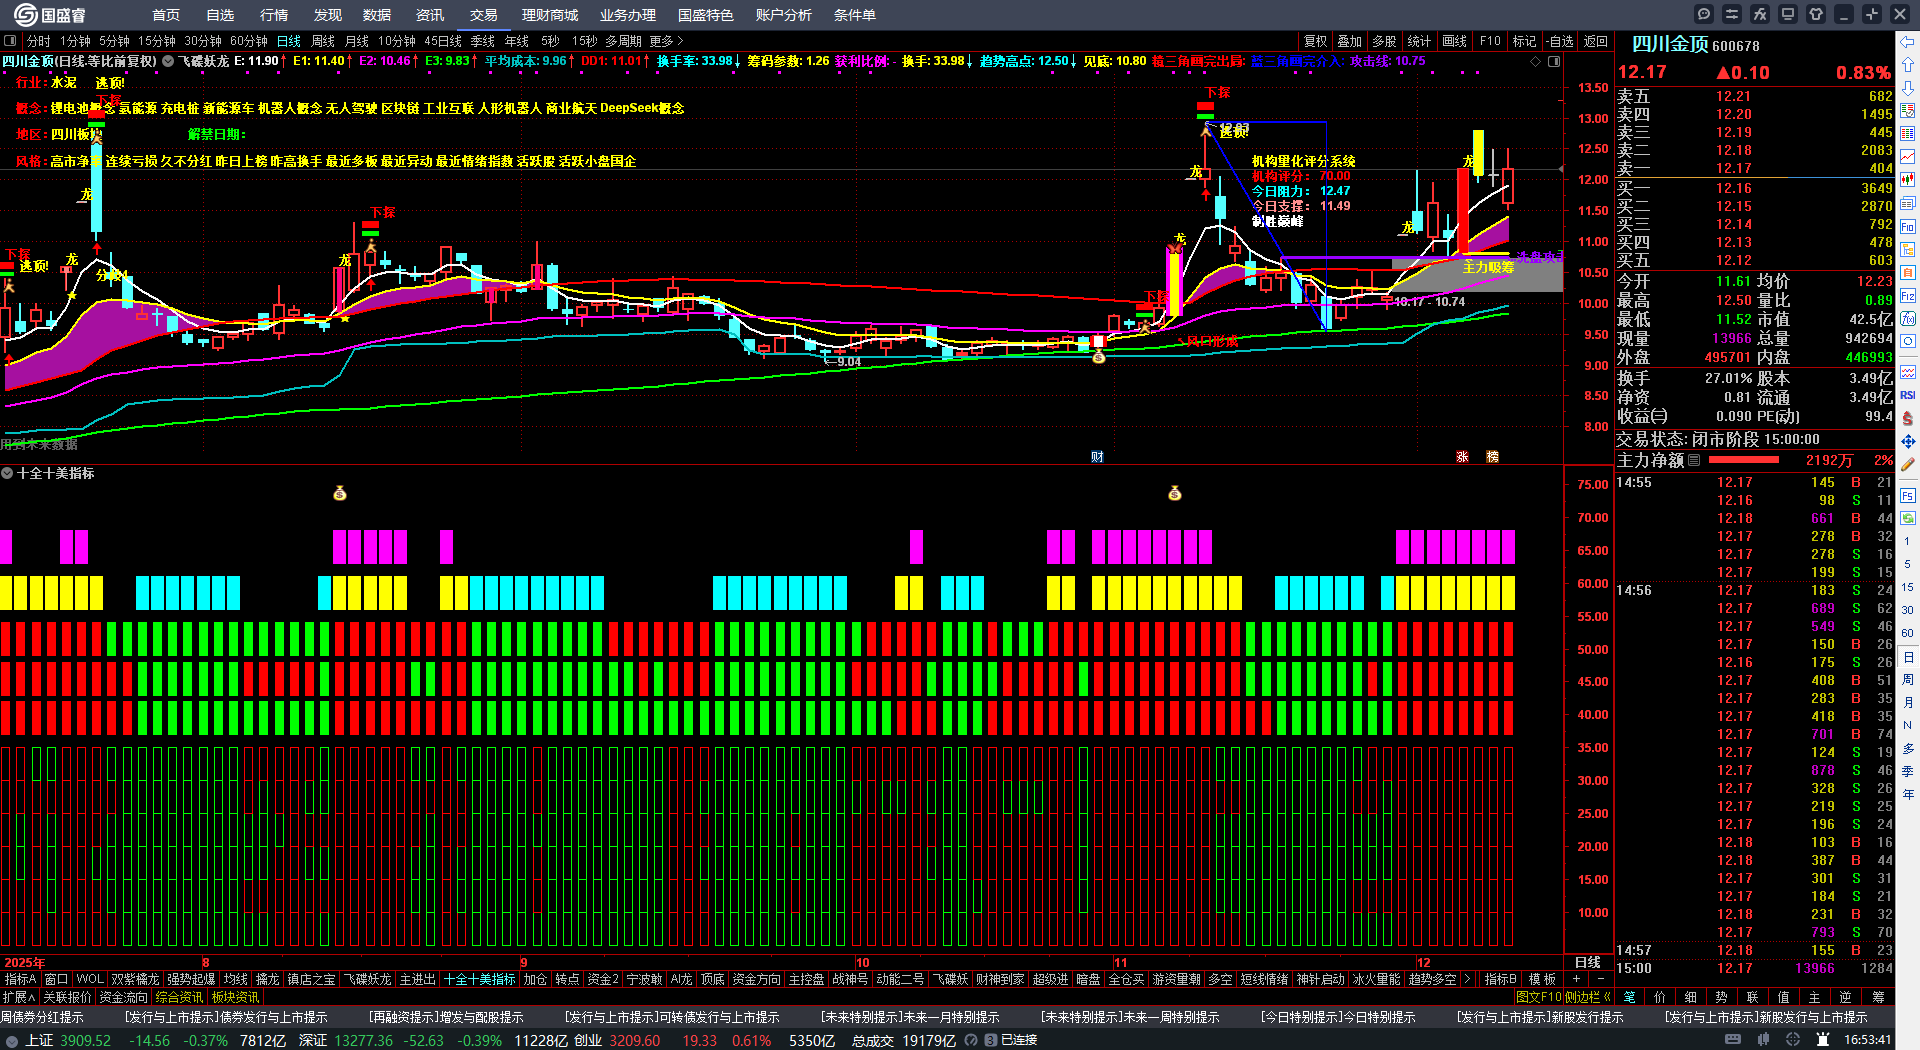Image resolution: width=1920 pixels, height=1050 pixels.
Task: Click the 日 period icon on right sidebar
Action: click(x=1908, y=657)
